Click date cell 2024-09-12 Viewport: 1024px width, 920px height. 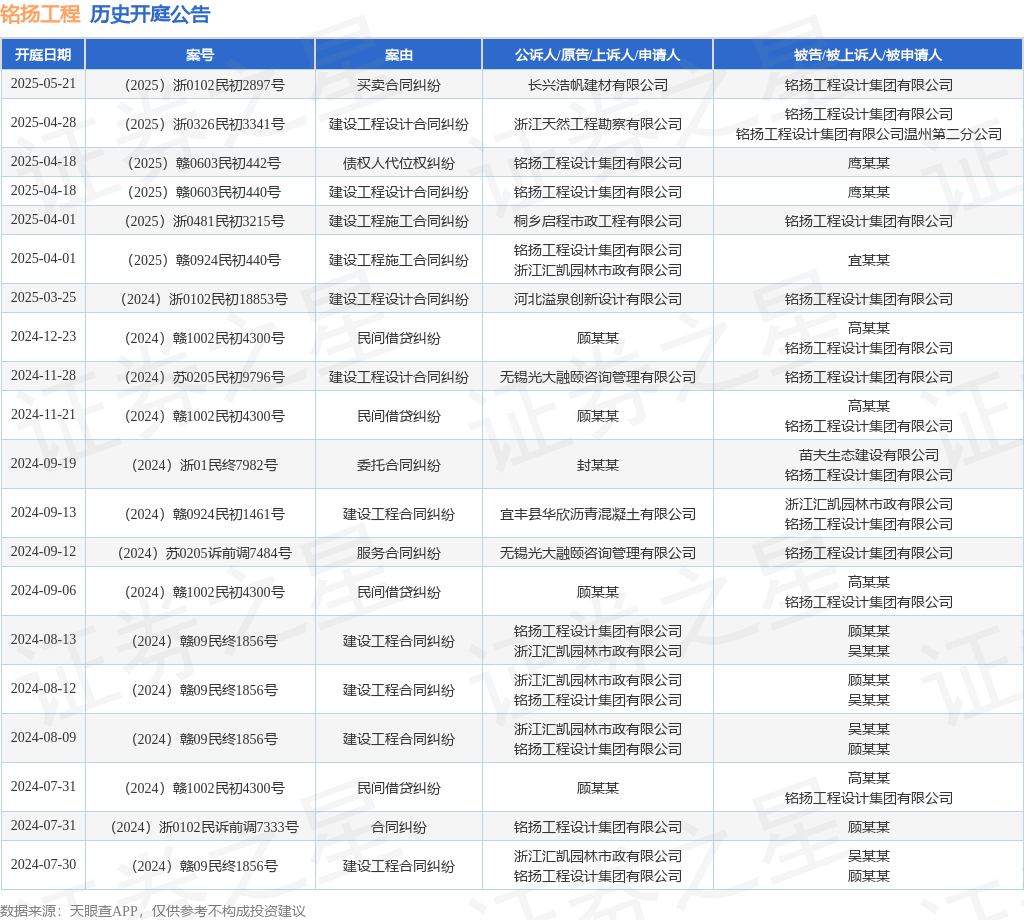click(x=43, y=552)
